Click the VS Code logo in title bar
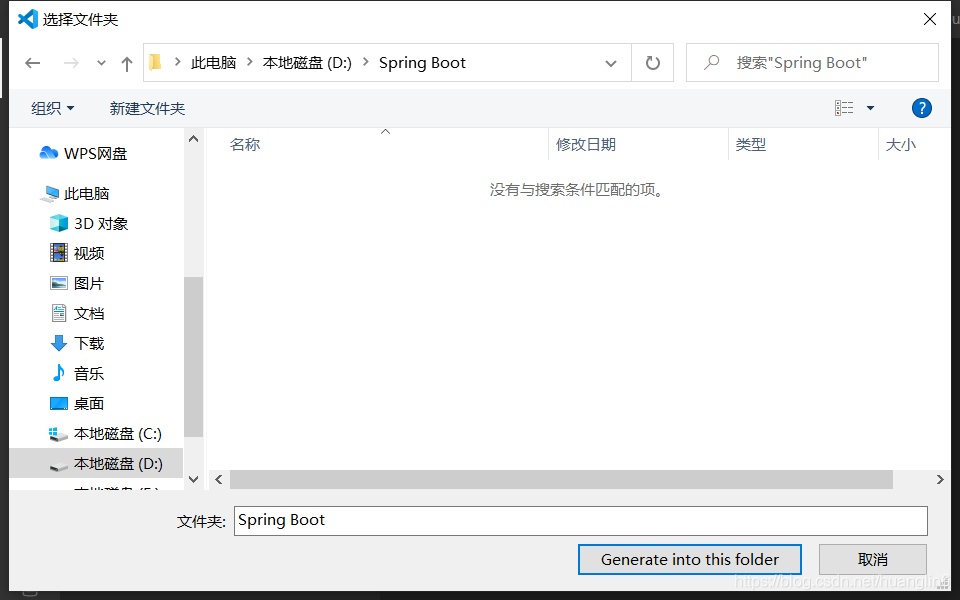 click(x=28, y=19)
